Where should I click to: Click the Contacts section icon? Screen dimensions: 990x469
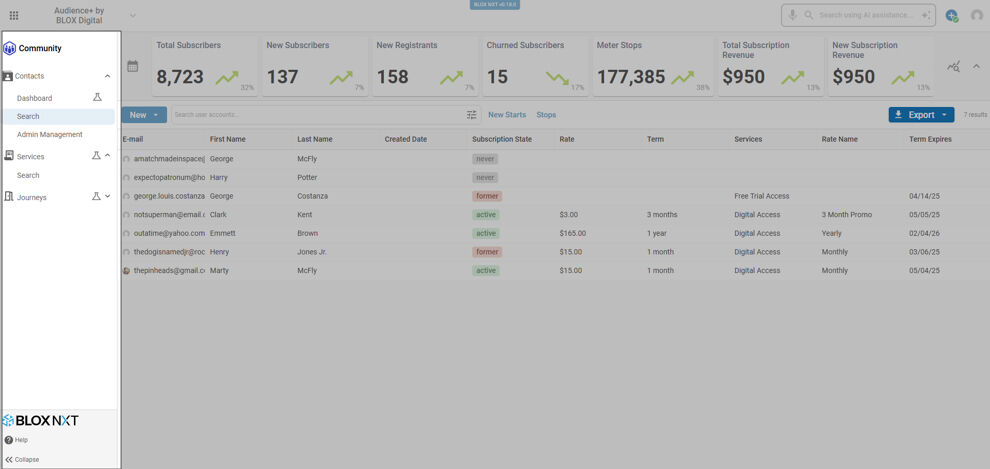(8, 76)
